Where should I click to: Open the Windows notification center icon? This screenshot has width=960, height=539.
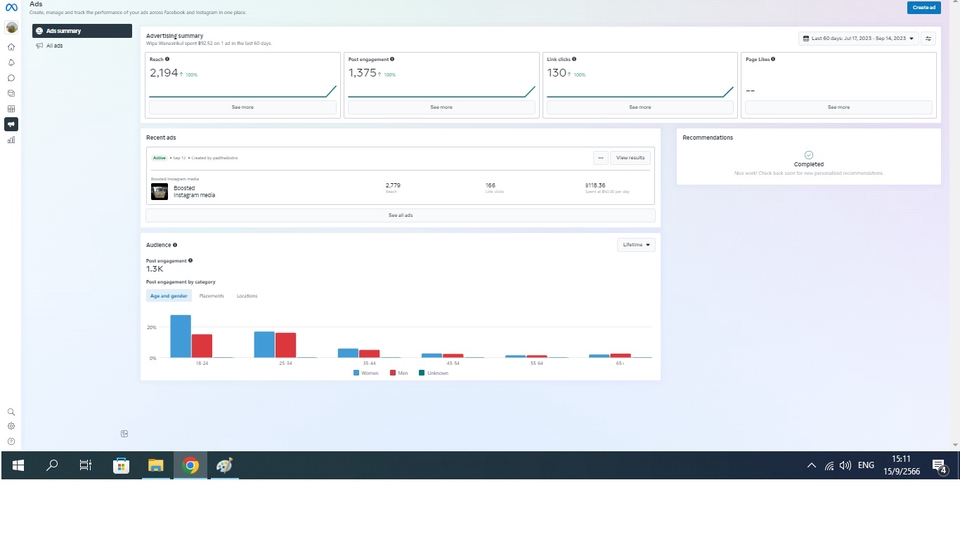tap(939, 467)
